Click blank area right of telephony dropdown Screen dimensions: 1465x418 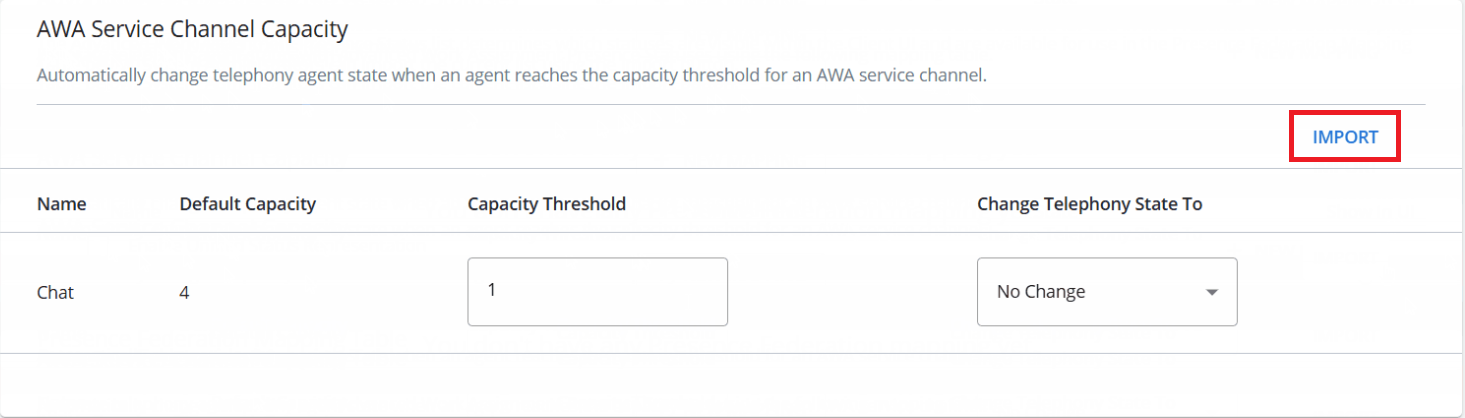(x=1340, y=293)
